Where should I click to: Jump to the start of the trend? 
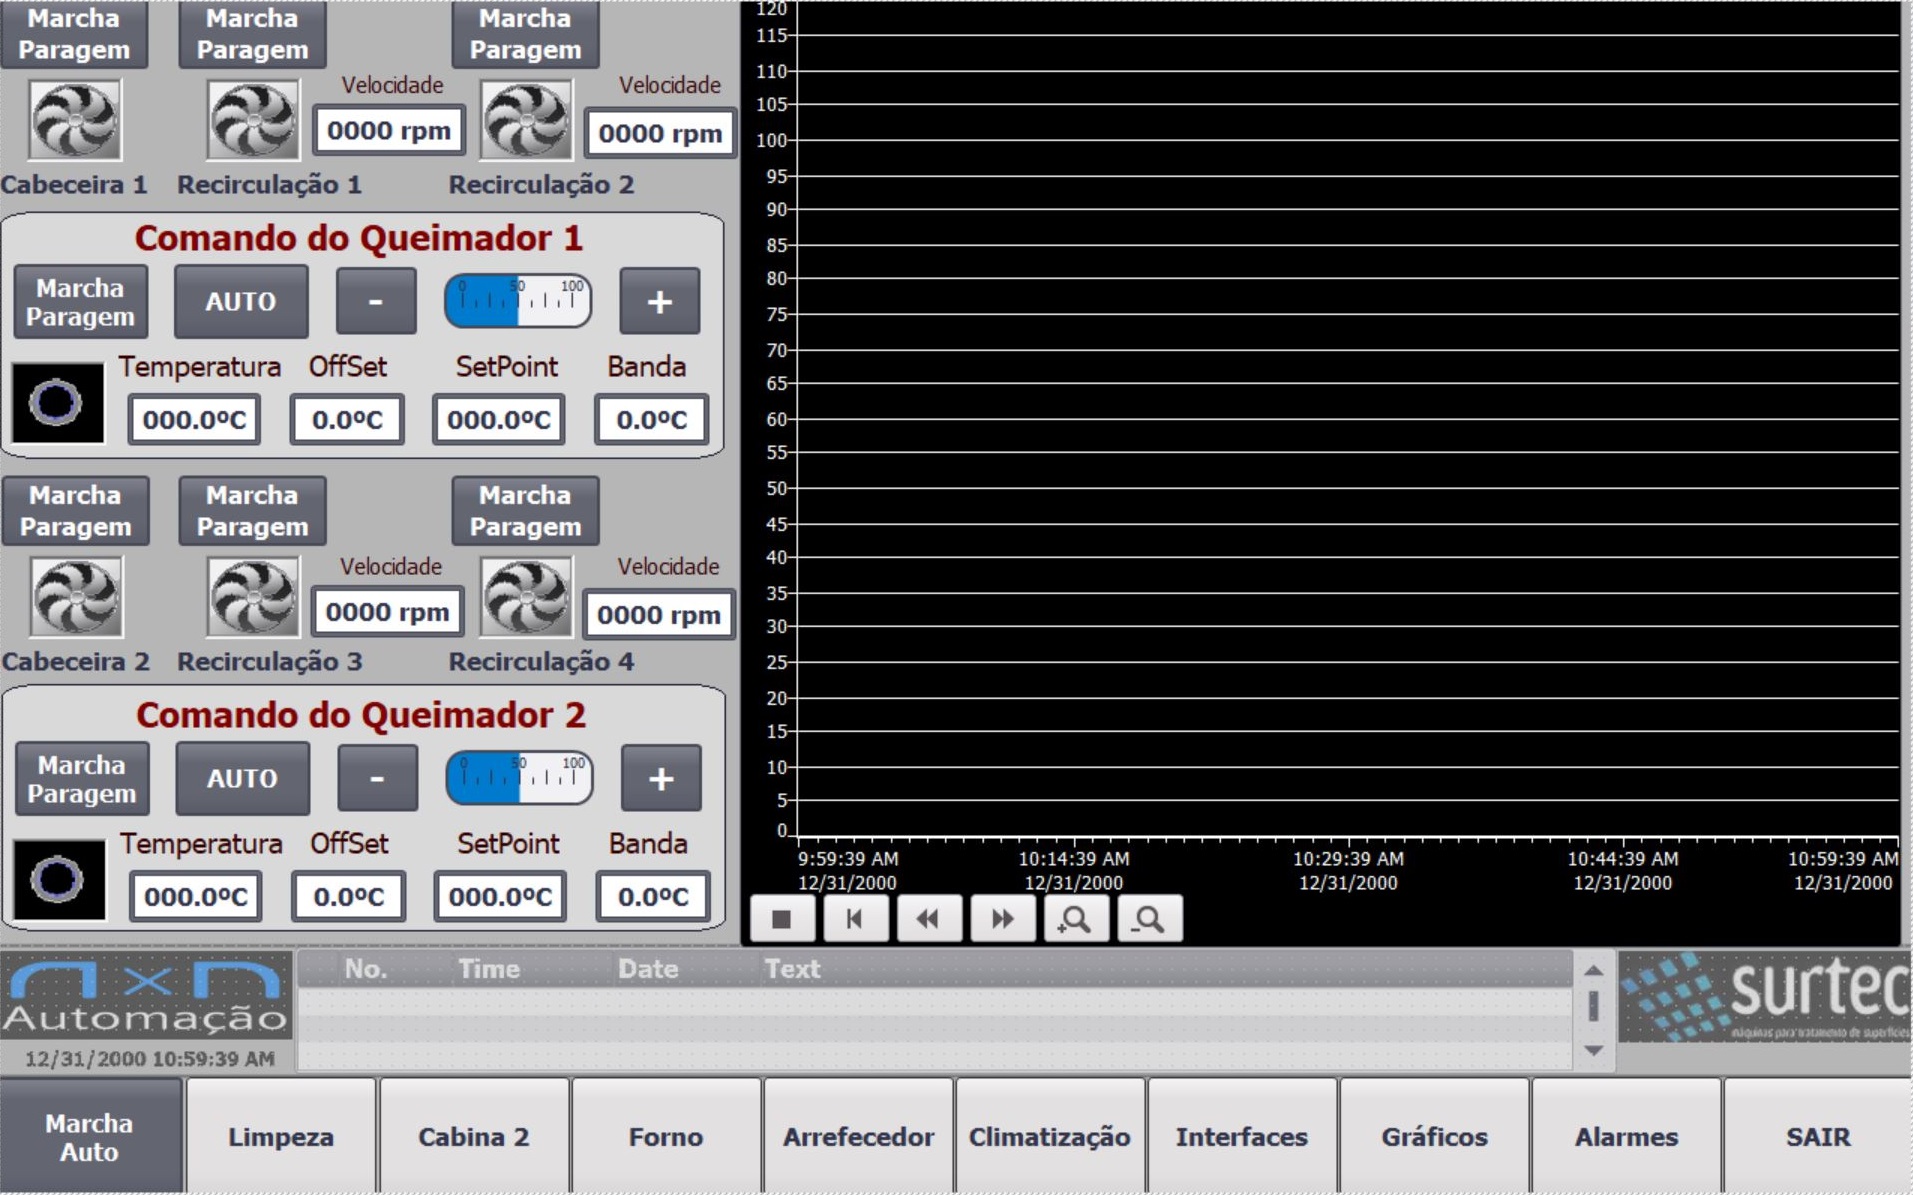855,918
